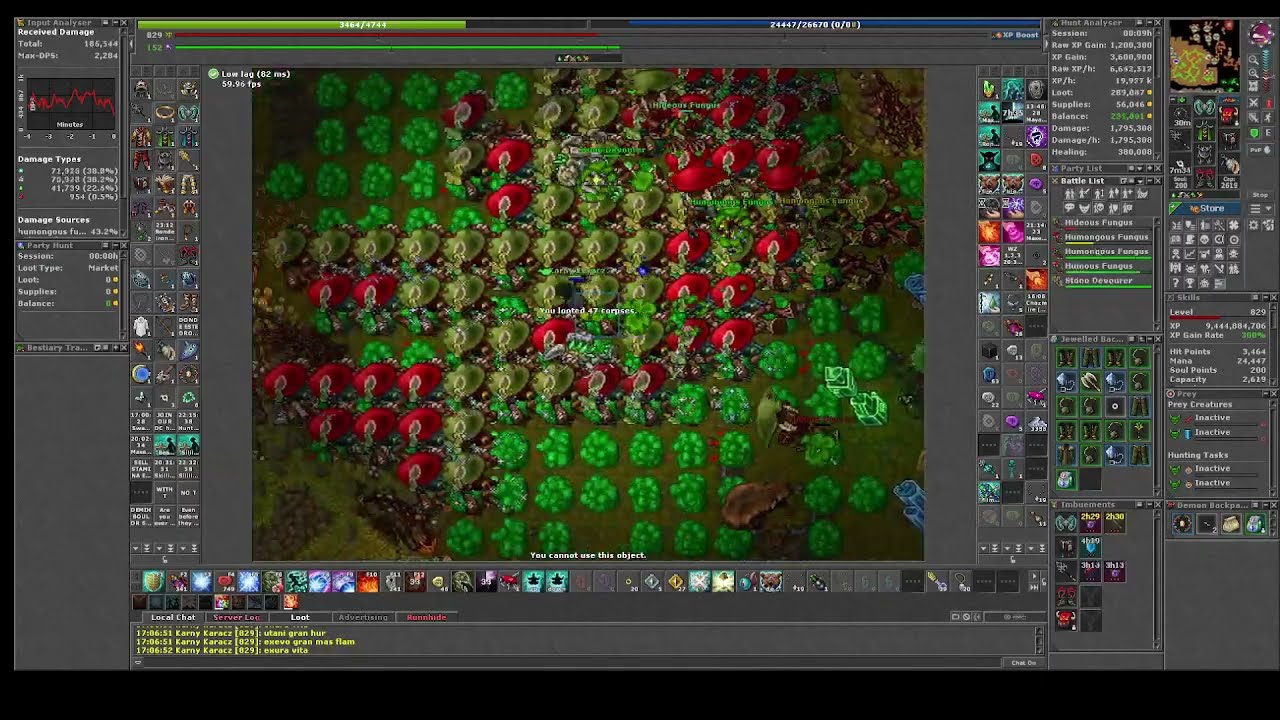Open the options gear icon

tap(1254, 226)
